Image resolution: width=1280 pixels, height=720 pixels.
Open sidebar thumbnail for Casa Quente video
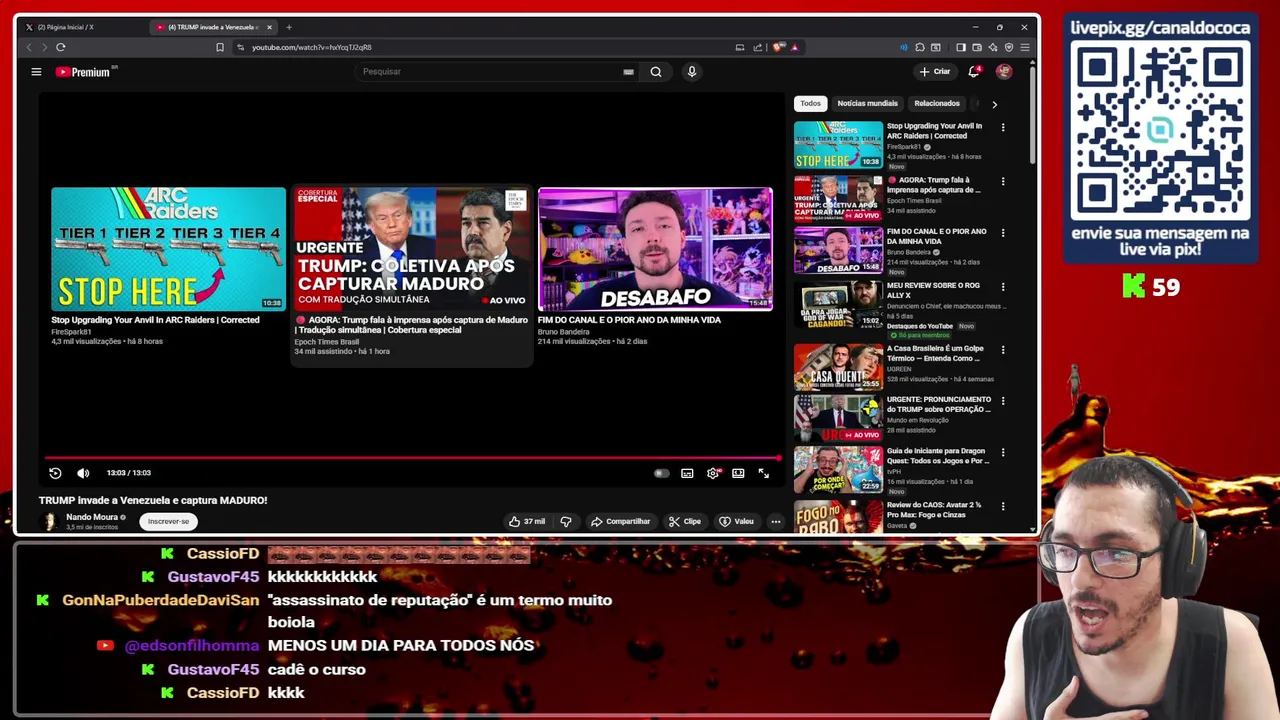click(838, 367)
